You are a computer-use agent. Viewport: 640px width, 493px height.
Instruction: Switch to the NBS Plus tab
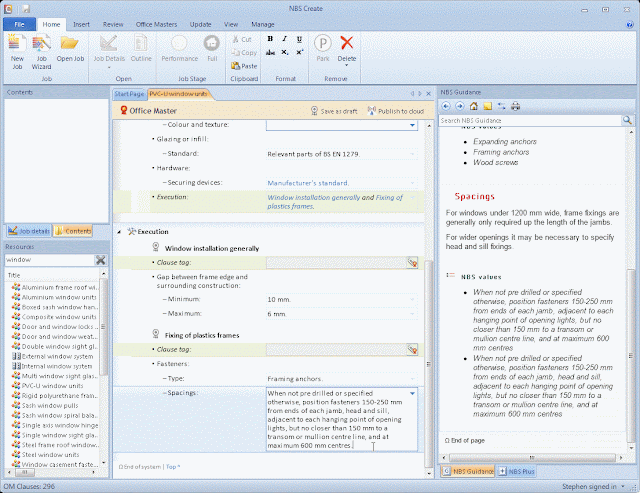pyautogui.click(x=516, y=471)
